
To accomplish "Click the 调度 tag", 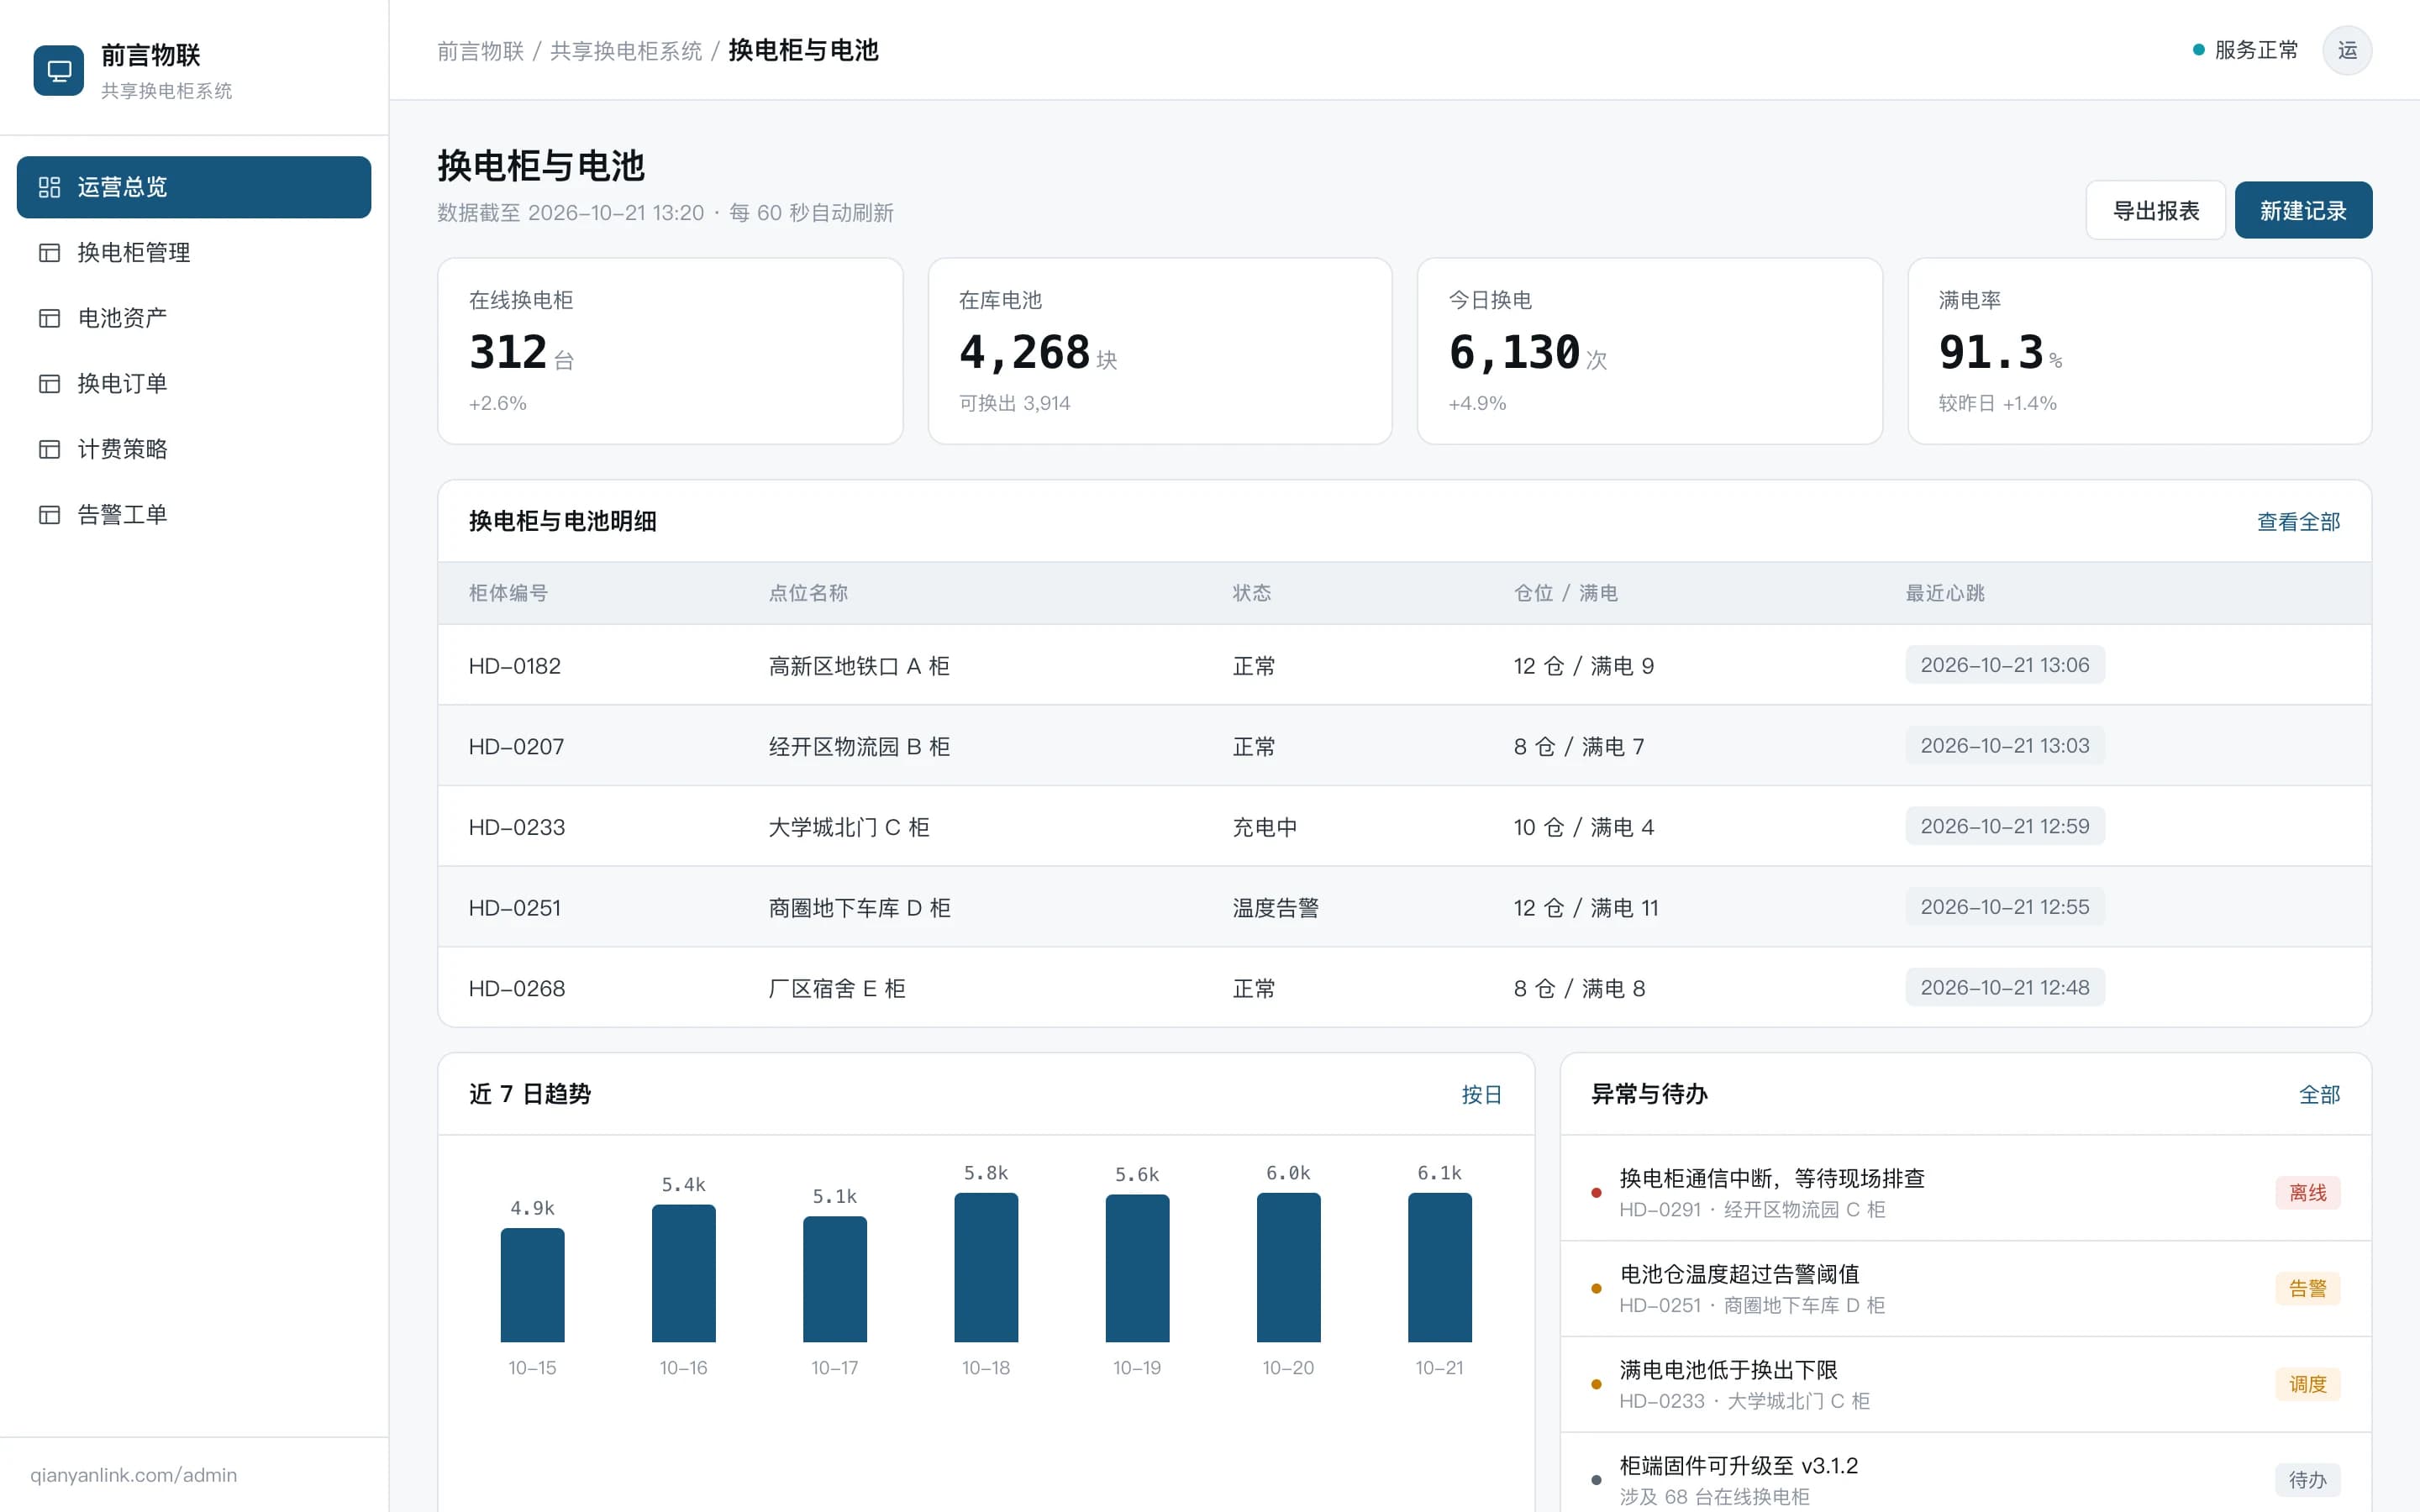I will (x=2307, y=1385).
